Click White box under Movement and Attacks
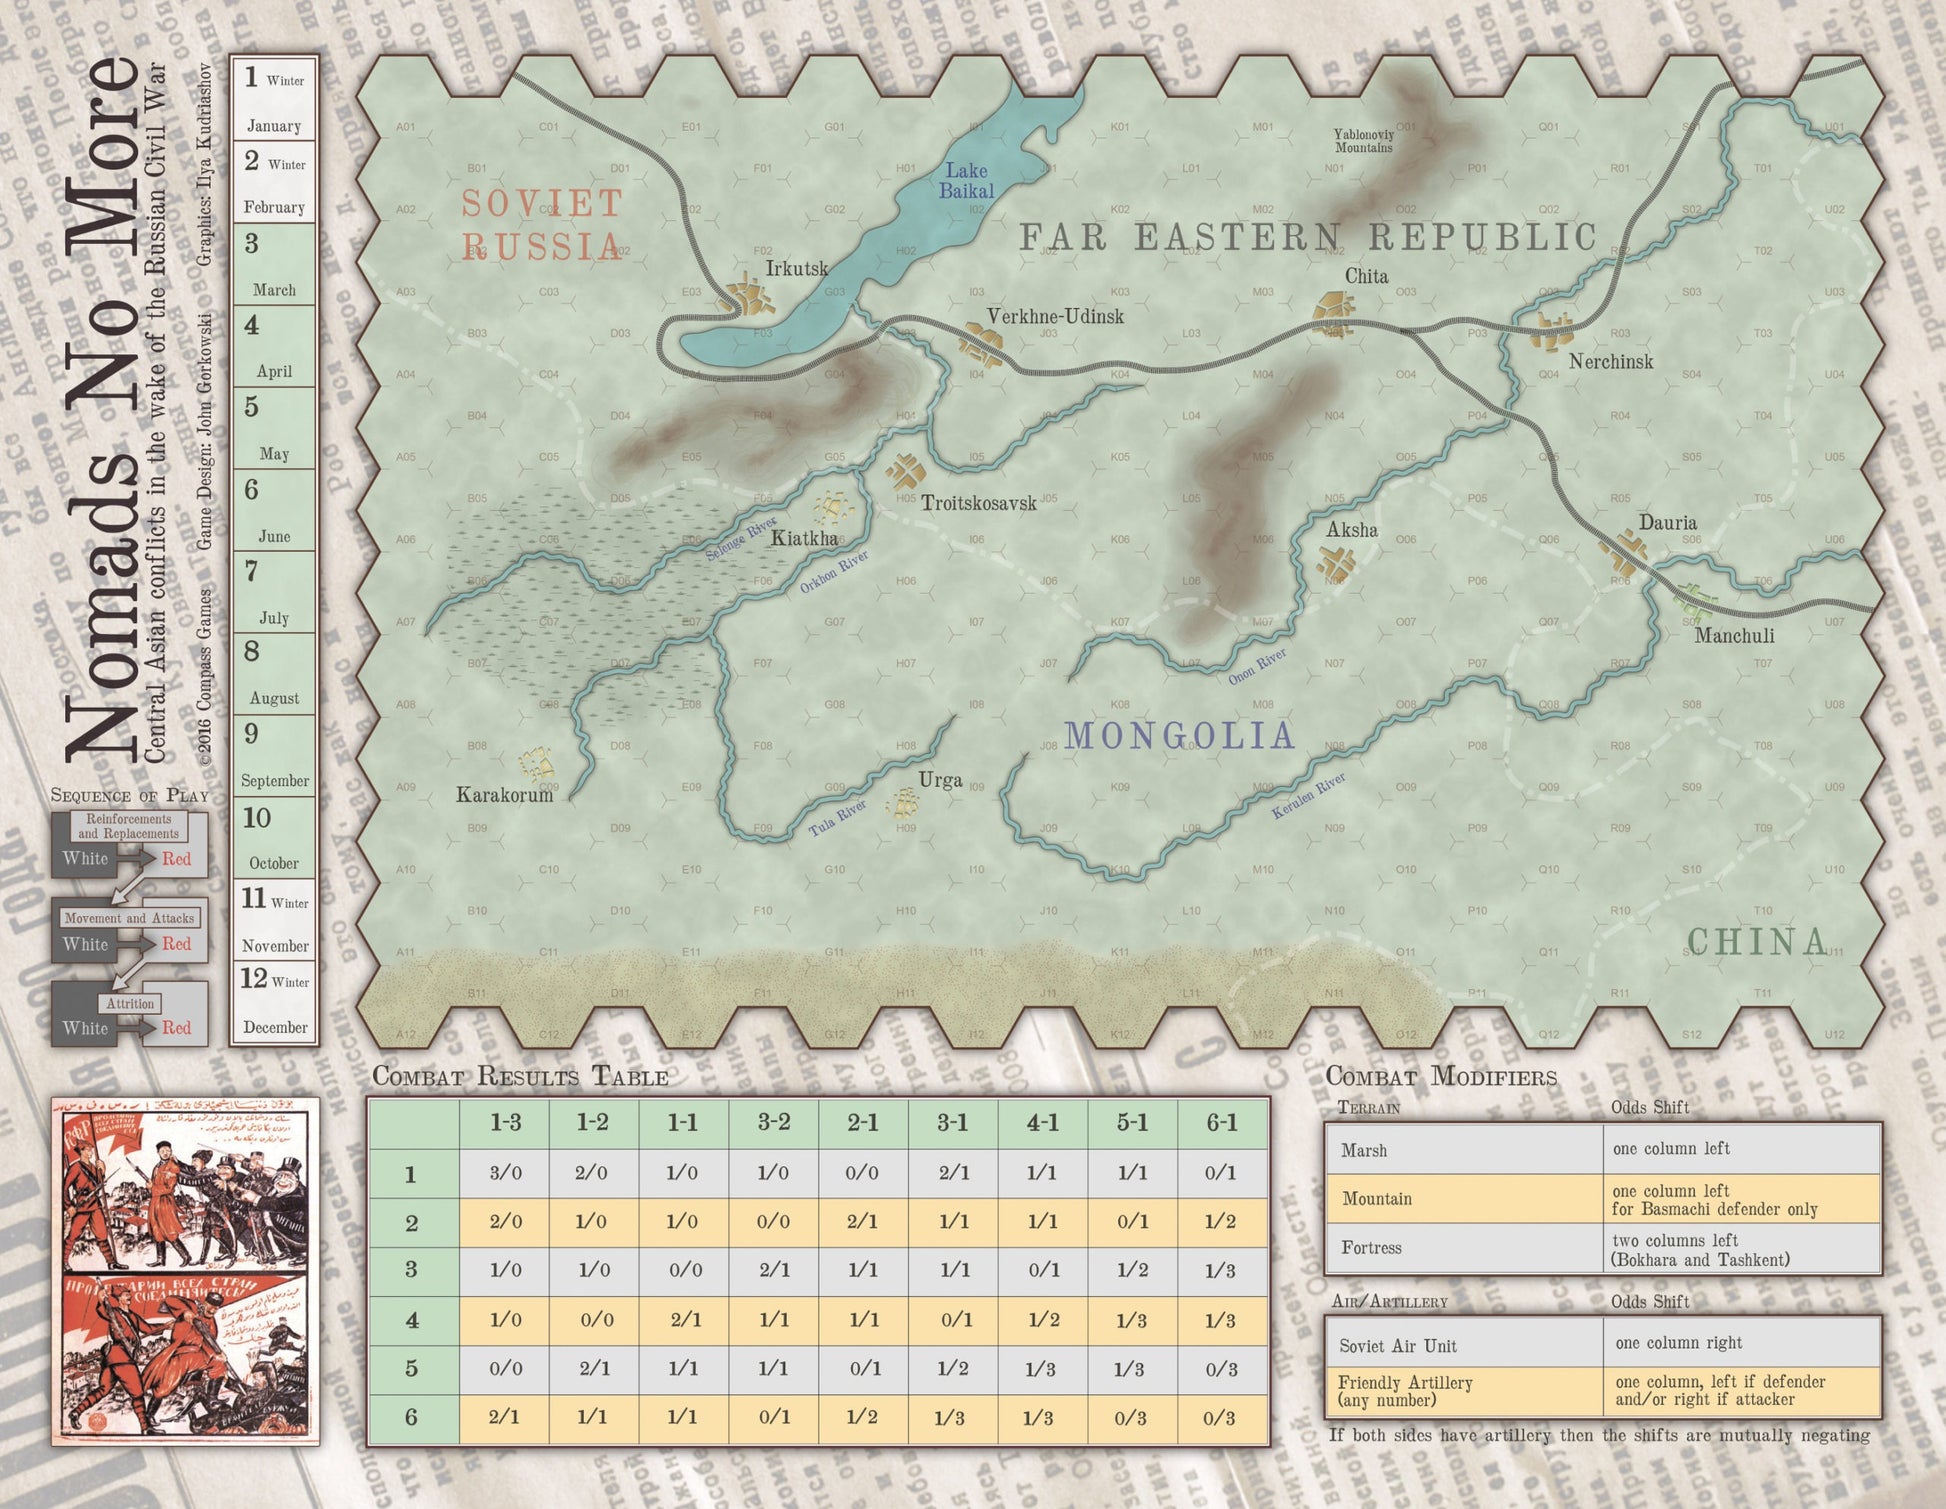The width and height of the screenshot is (1946, 1509). click(x=86, y=944)
